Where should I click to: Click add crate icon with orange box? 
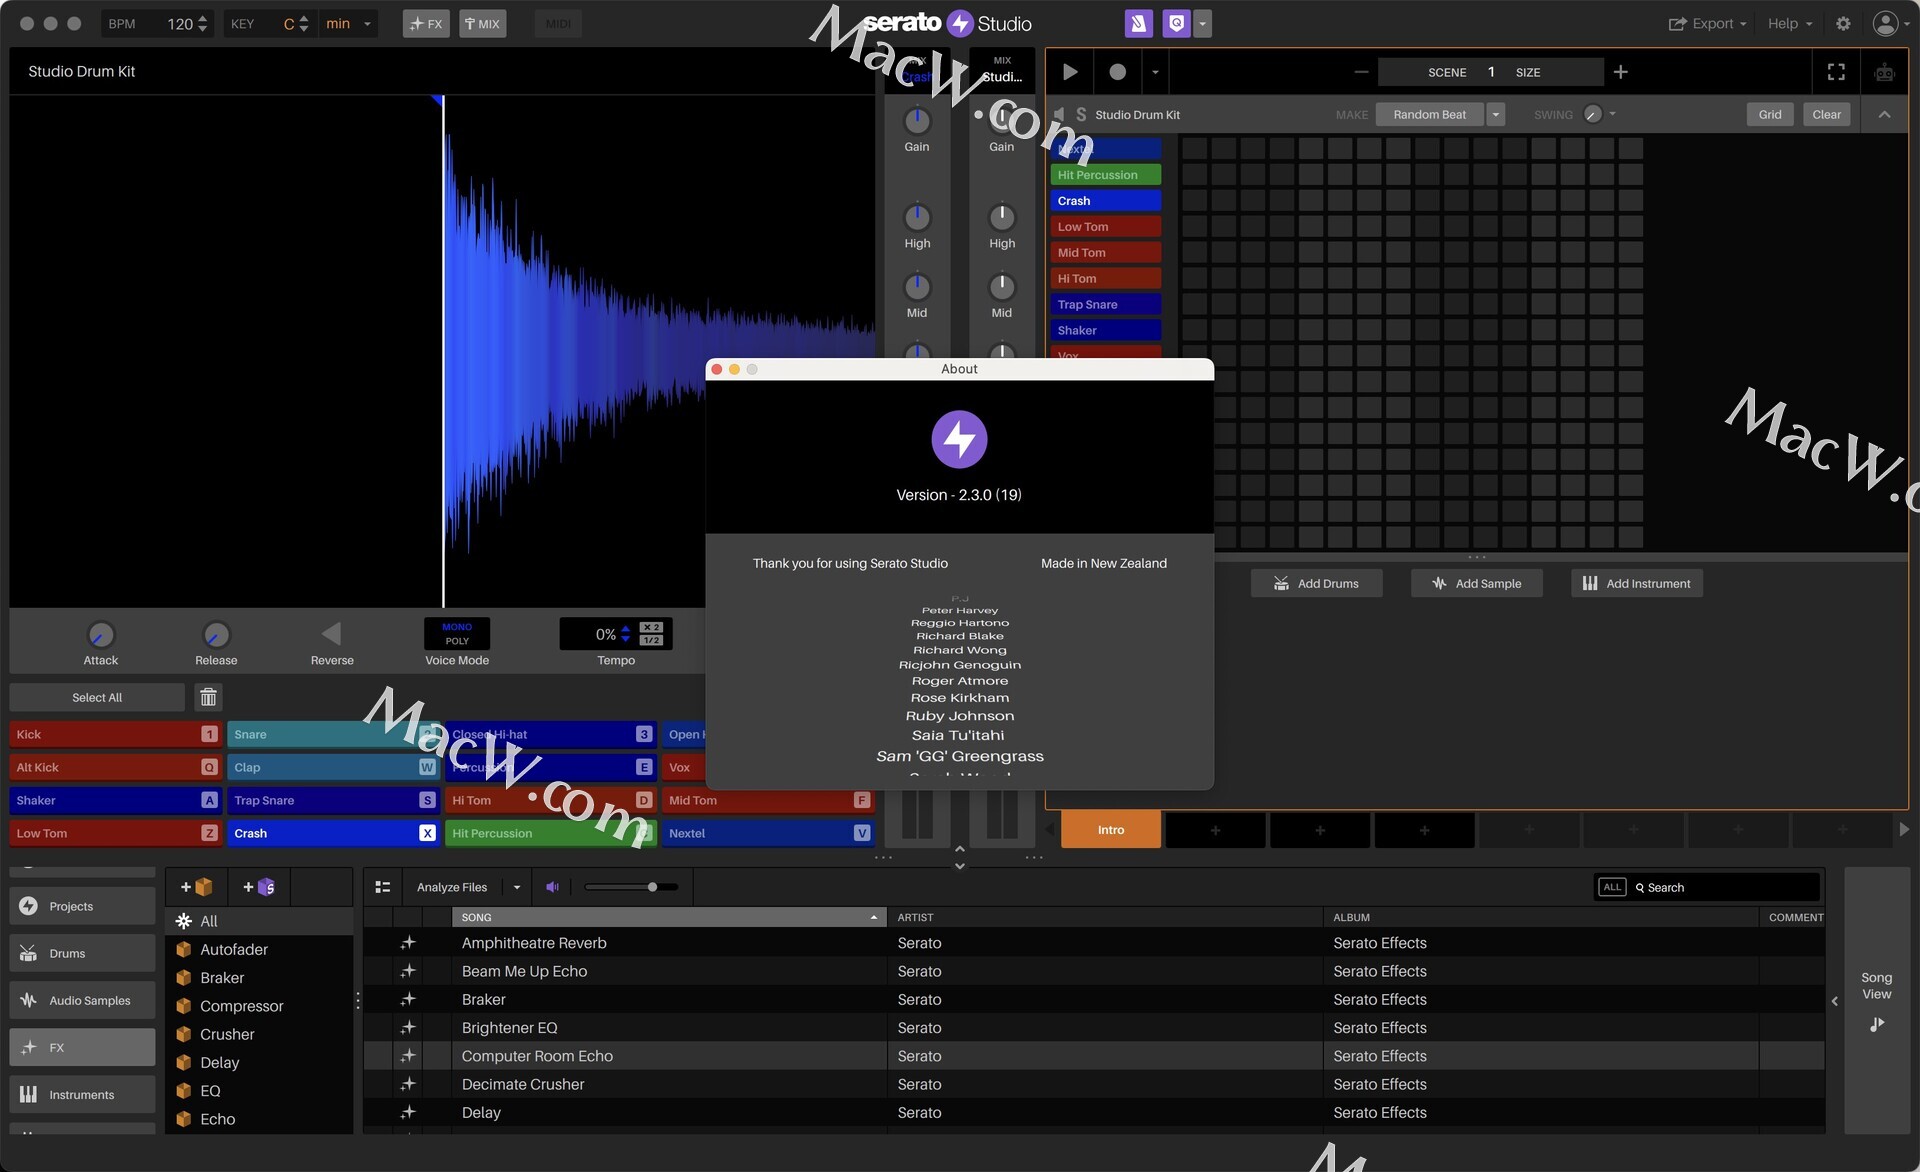pyautogui.click(x=196, y=887)
